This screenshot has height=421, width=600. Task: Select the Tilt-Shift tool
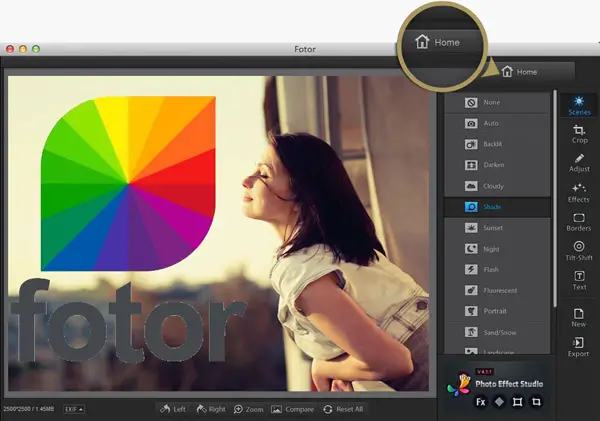579,251
